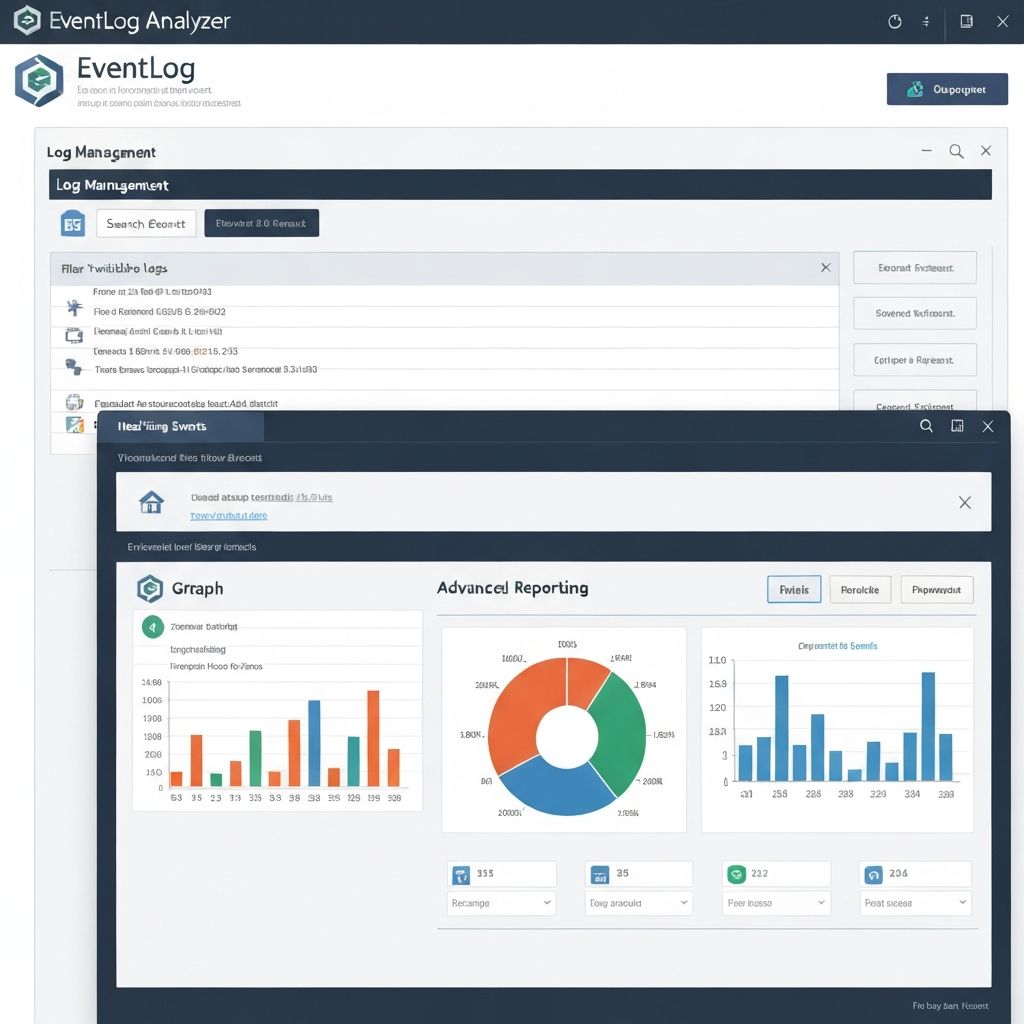This screenshot has width=1024, height=1024.
Task: Close the 'Fllar Twitithro logs' filter panel
Action: (x=825, y=268)
